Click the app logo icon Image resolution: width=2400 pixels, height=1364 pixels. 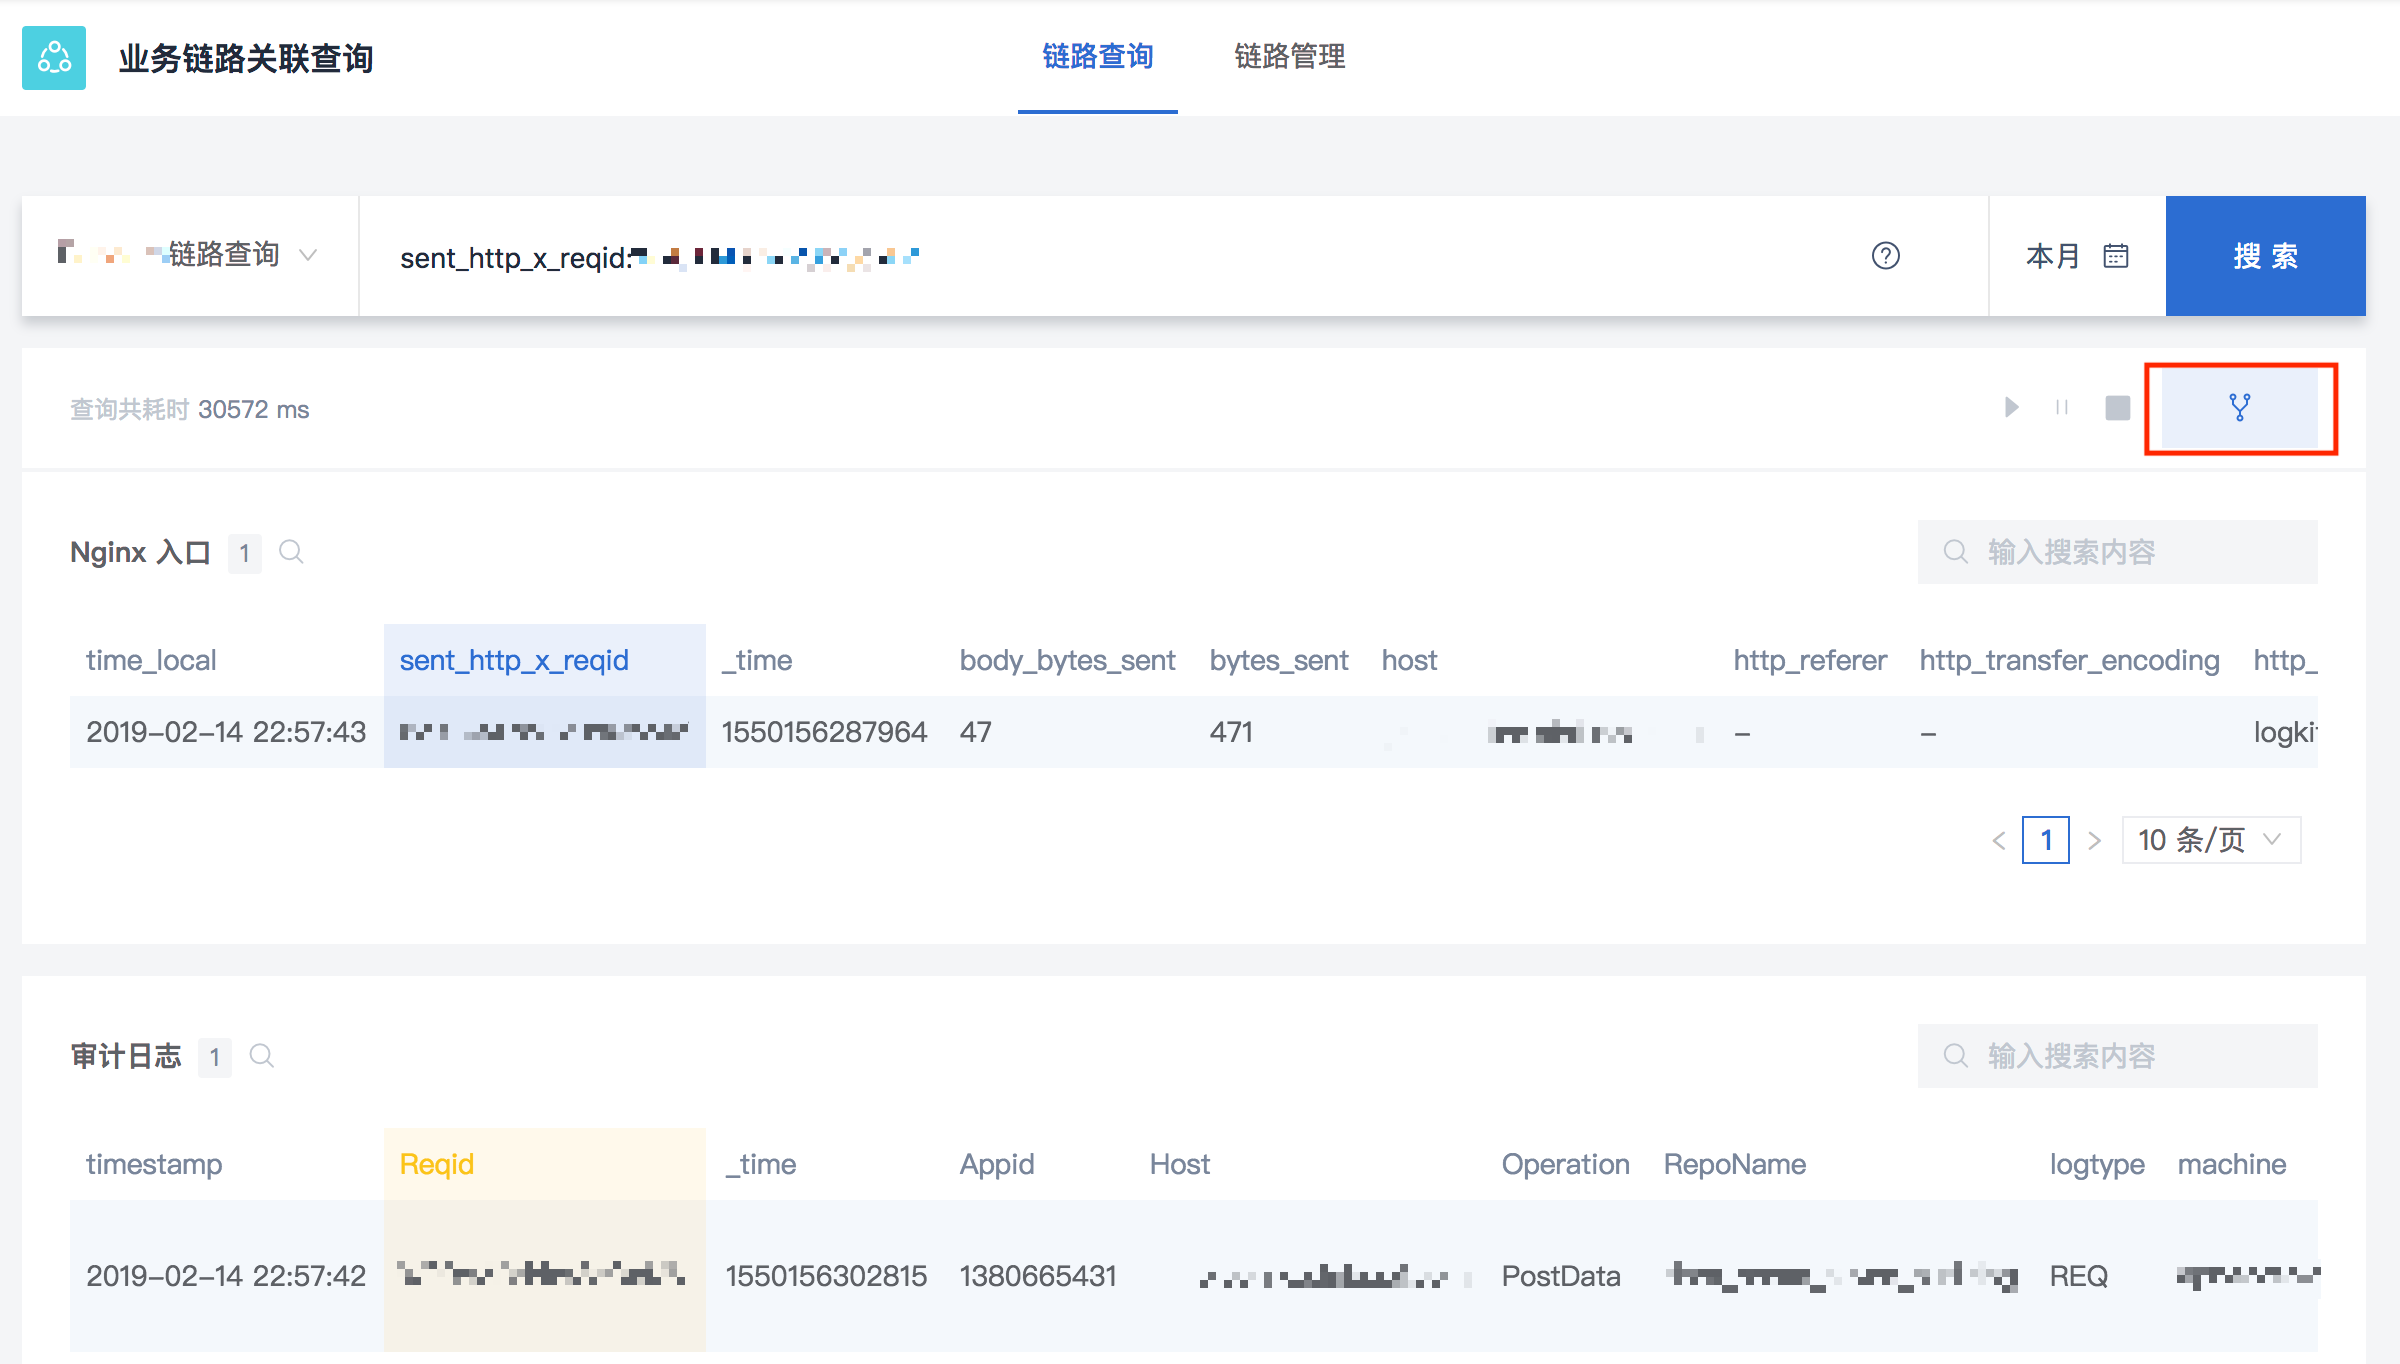(54, 58)
